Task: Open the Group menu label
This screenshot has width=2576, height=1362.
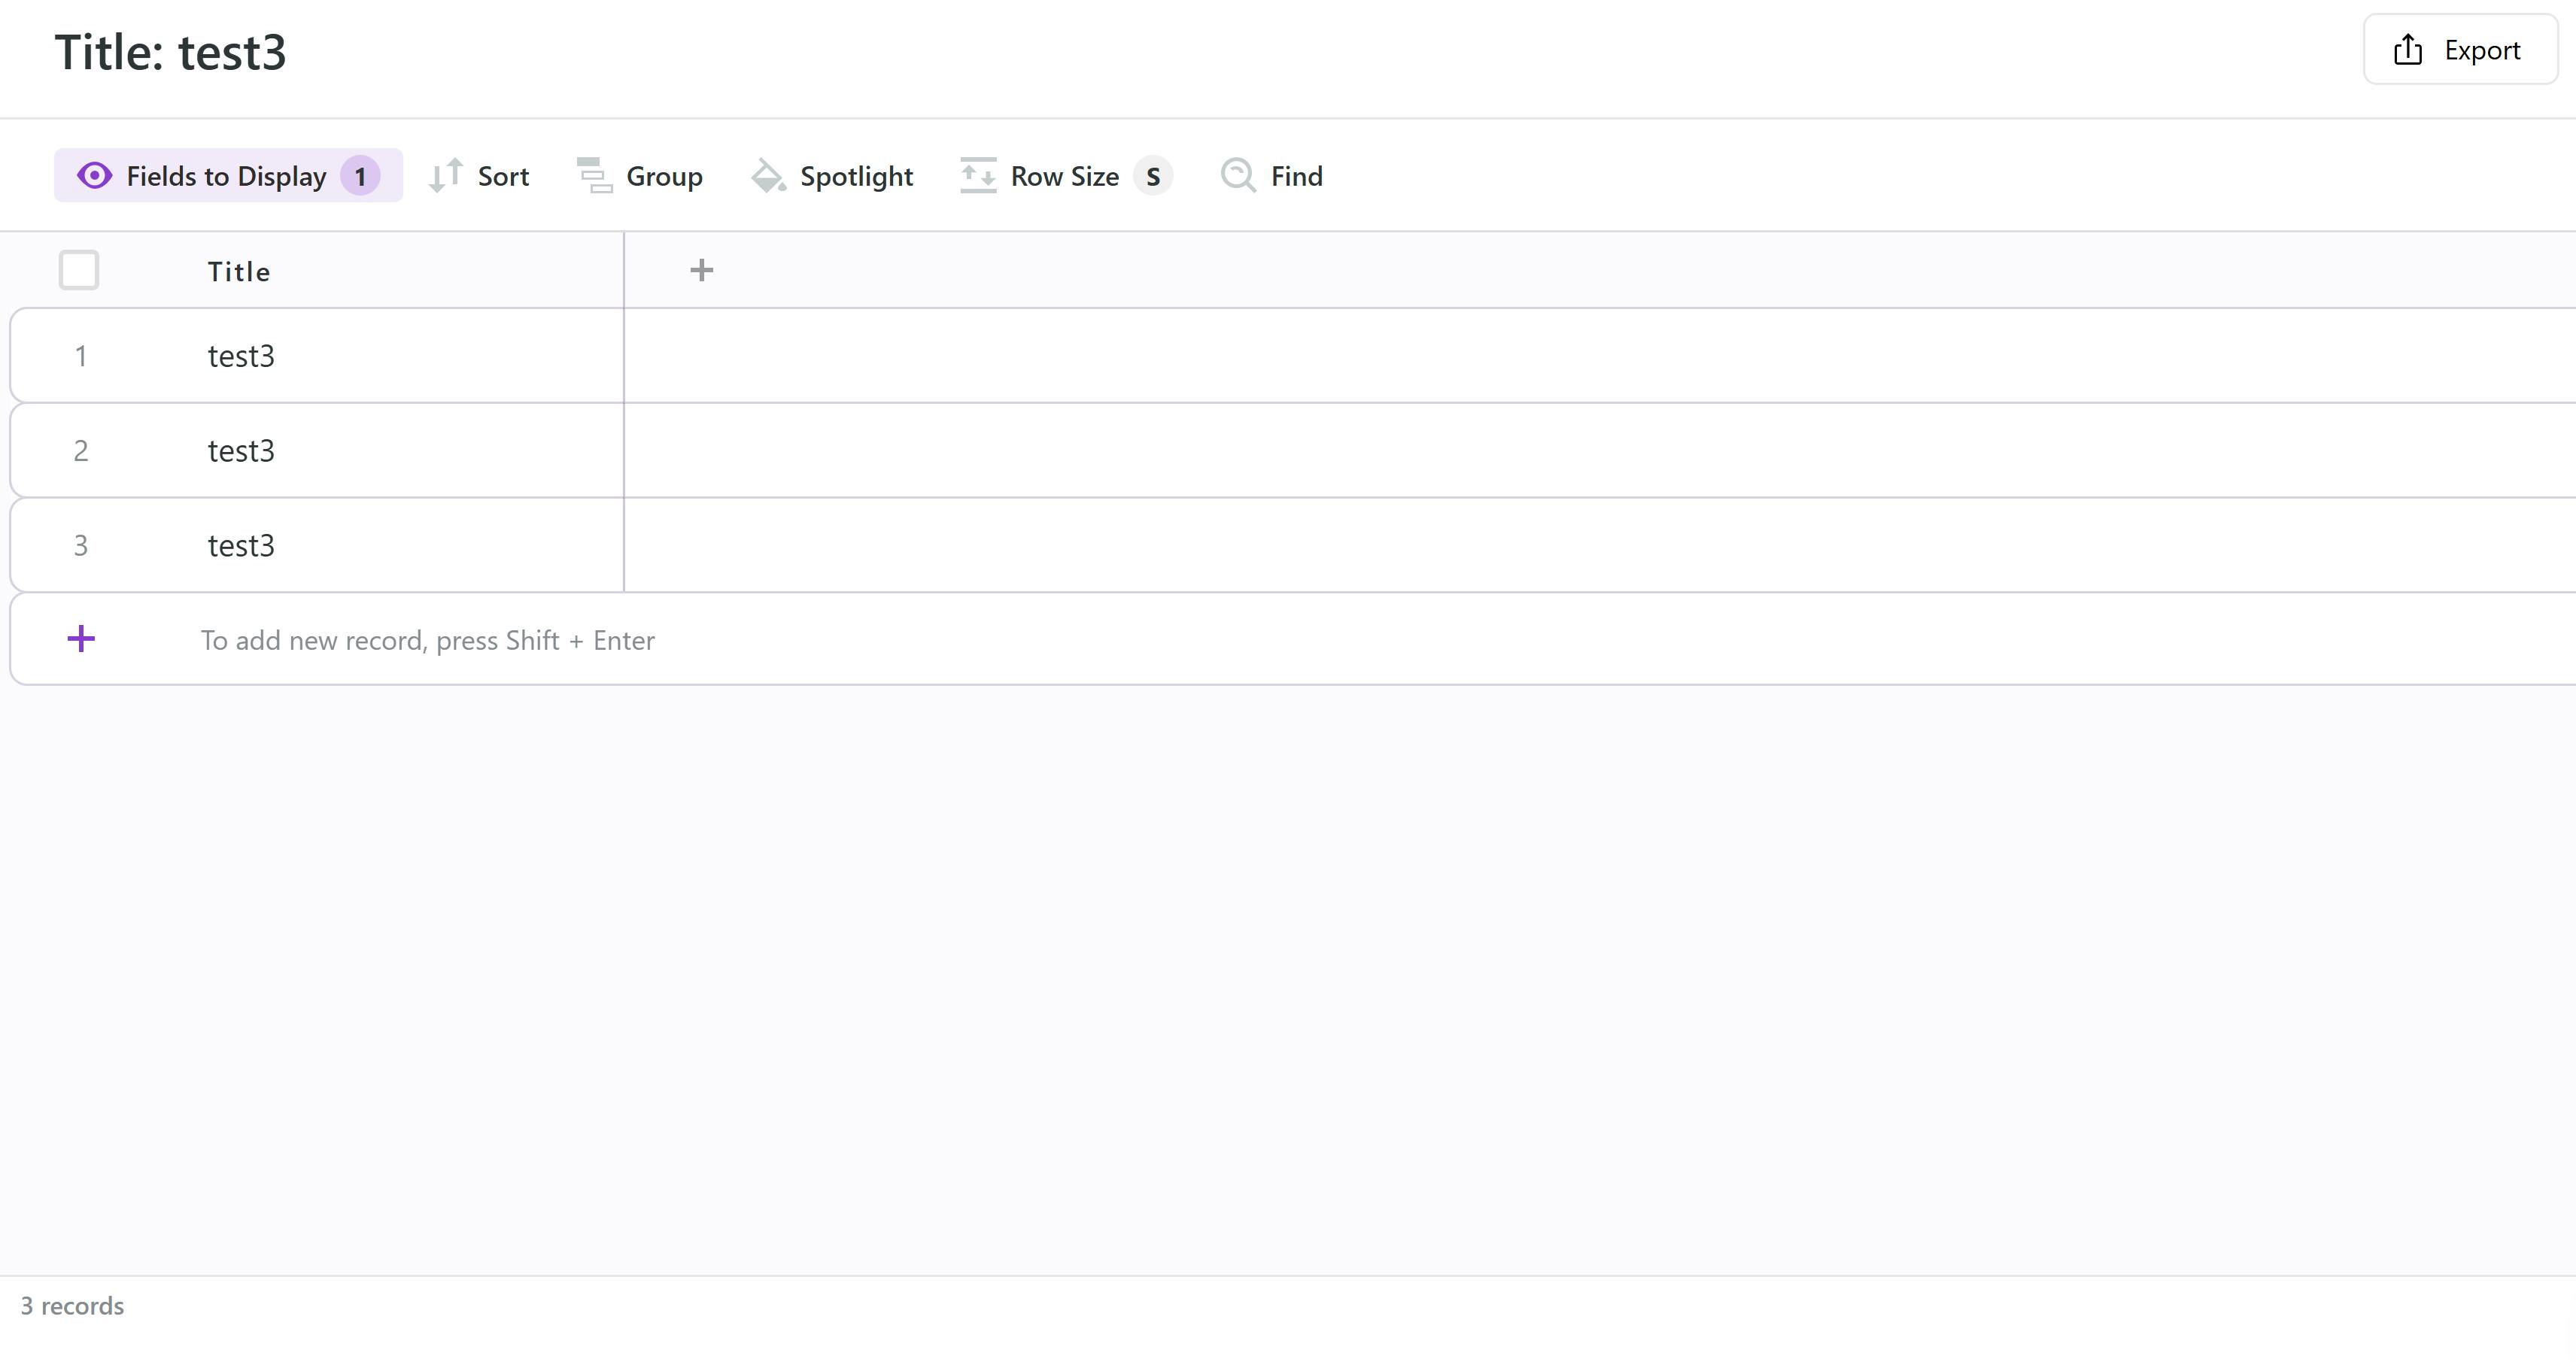Action: pyautogui.click(x=664, y=177)
